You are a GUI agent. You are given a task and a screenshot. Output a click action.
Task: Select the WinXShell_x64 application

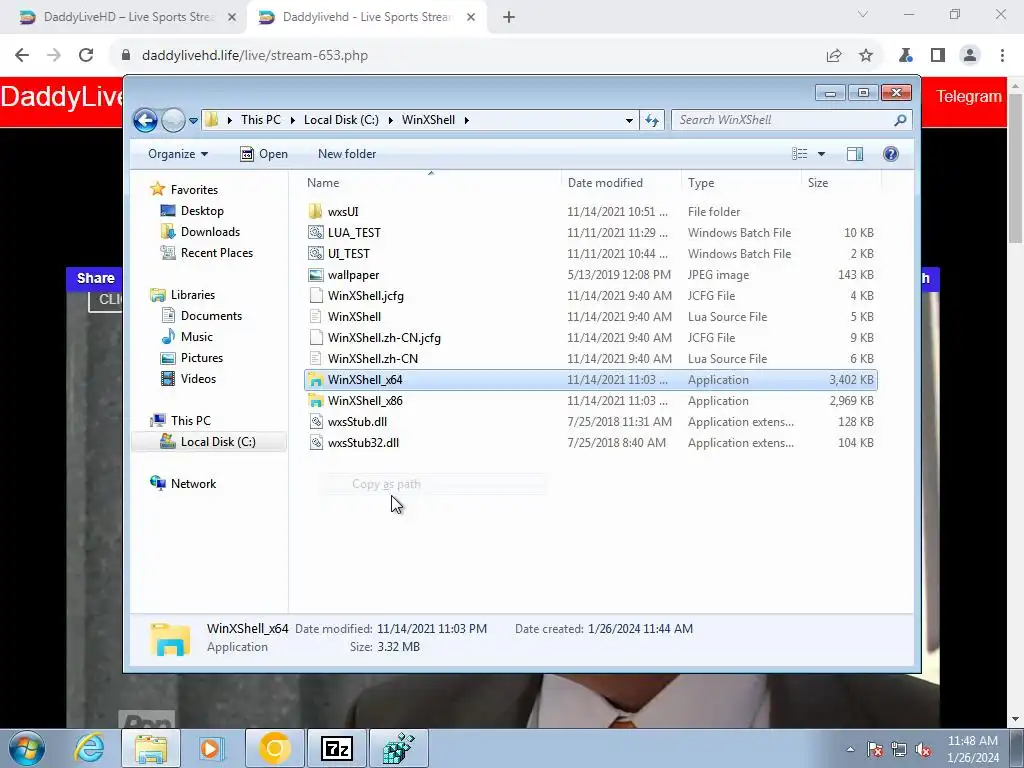(x=590, y=379)
